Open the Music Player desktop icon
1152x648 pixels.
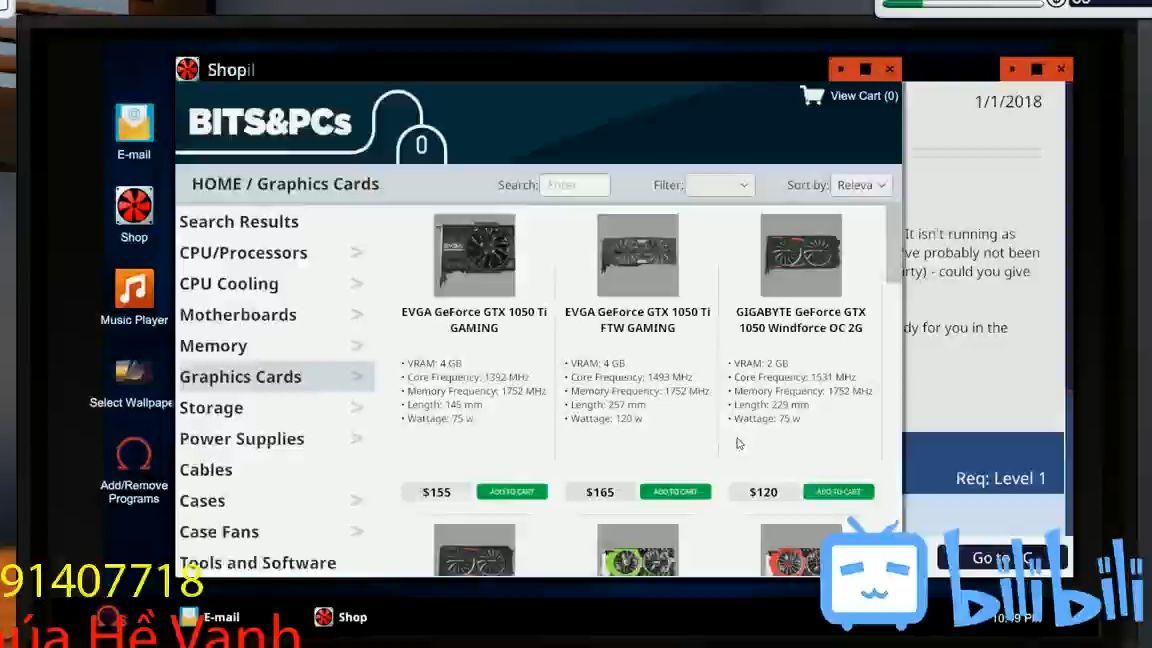pyautogui.click(x=134, y=296)
